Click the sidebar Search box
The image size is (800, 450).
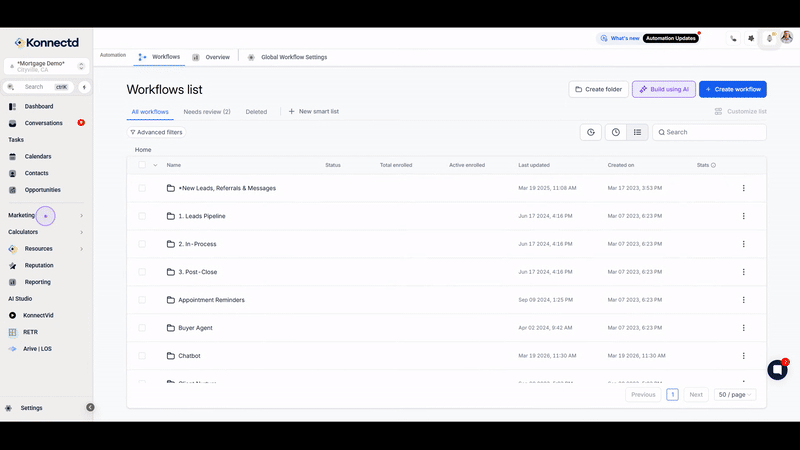[39, 87]
